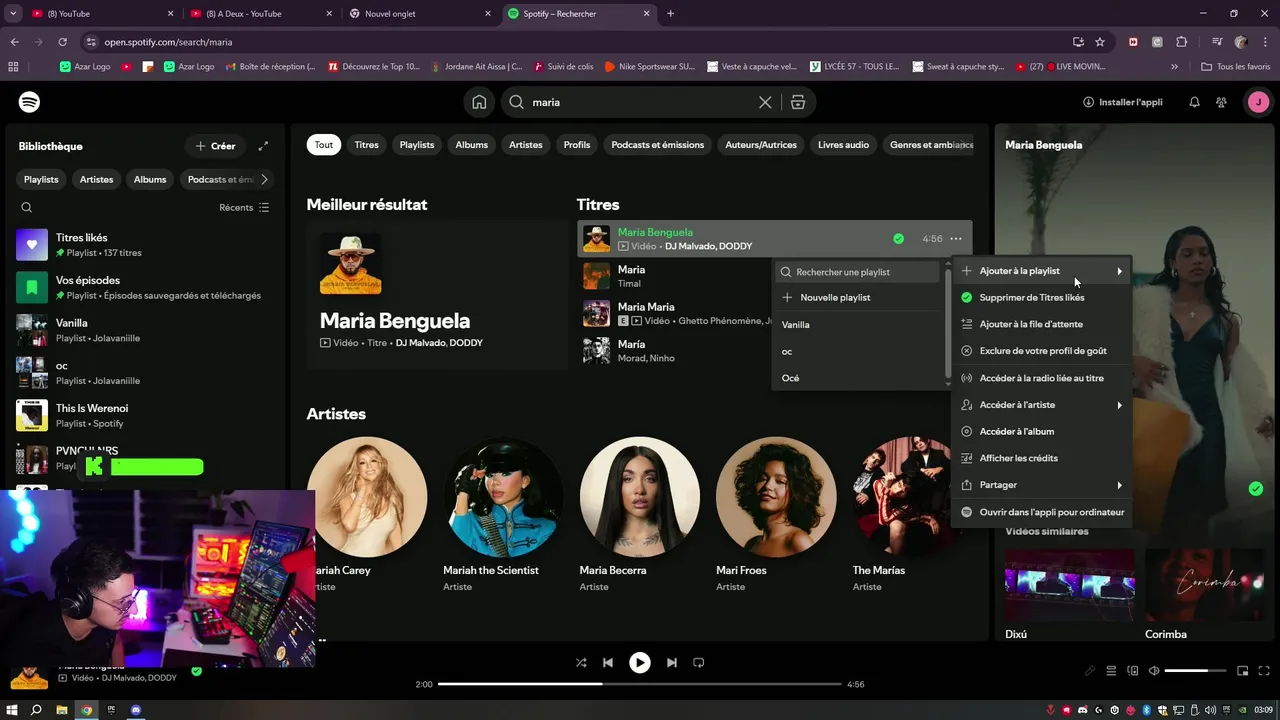This screenshot has width=1280, height=720.
Task: Search in library magnifier icon
Action: point(27,207)
